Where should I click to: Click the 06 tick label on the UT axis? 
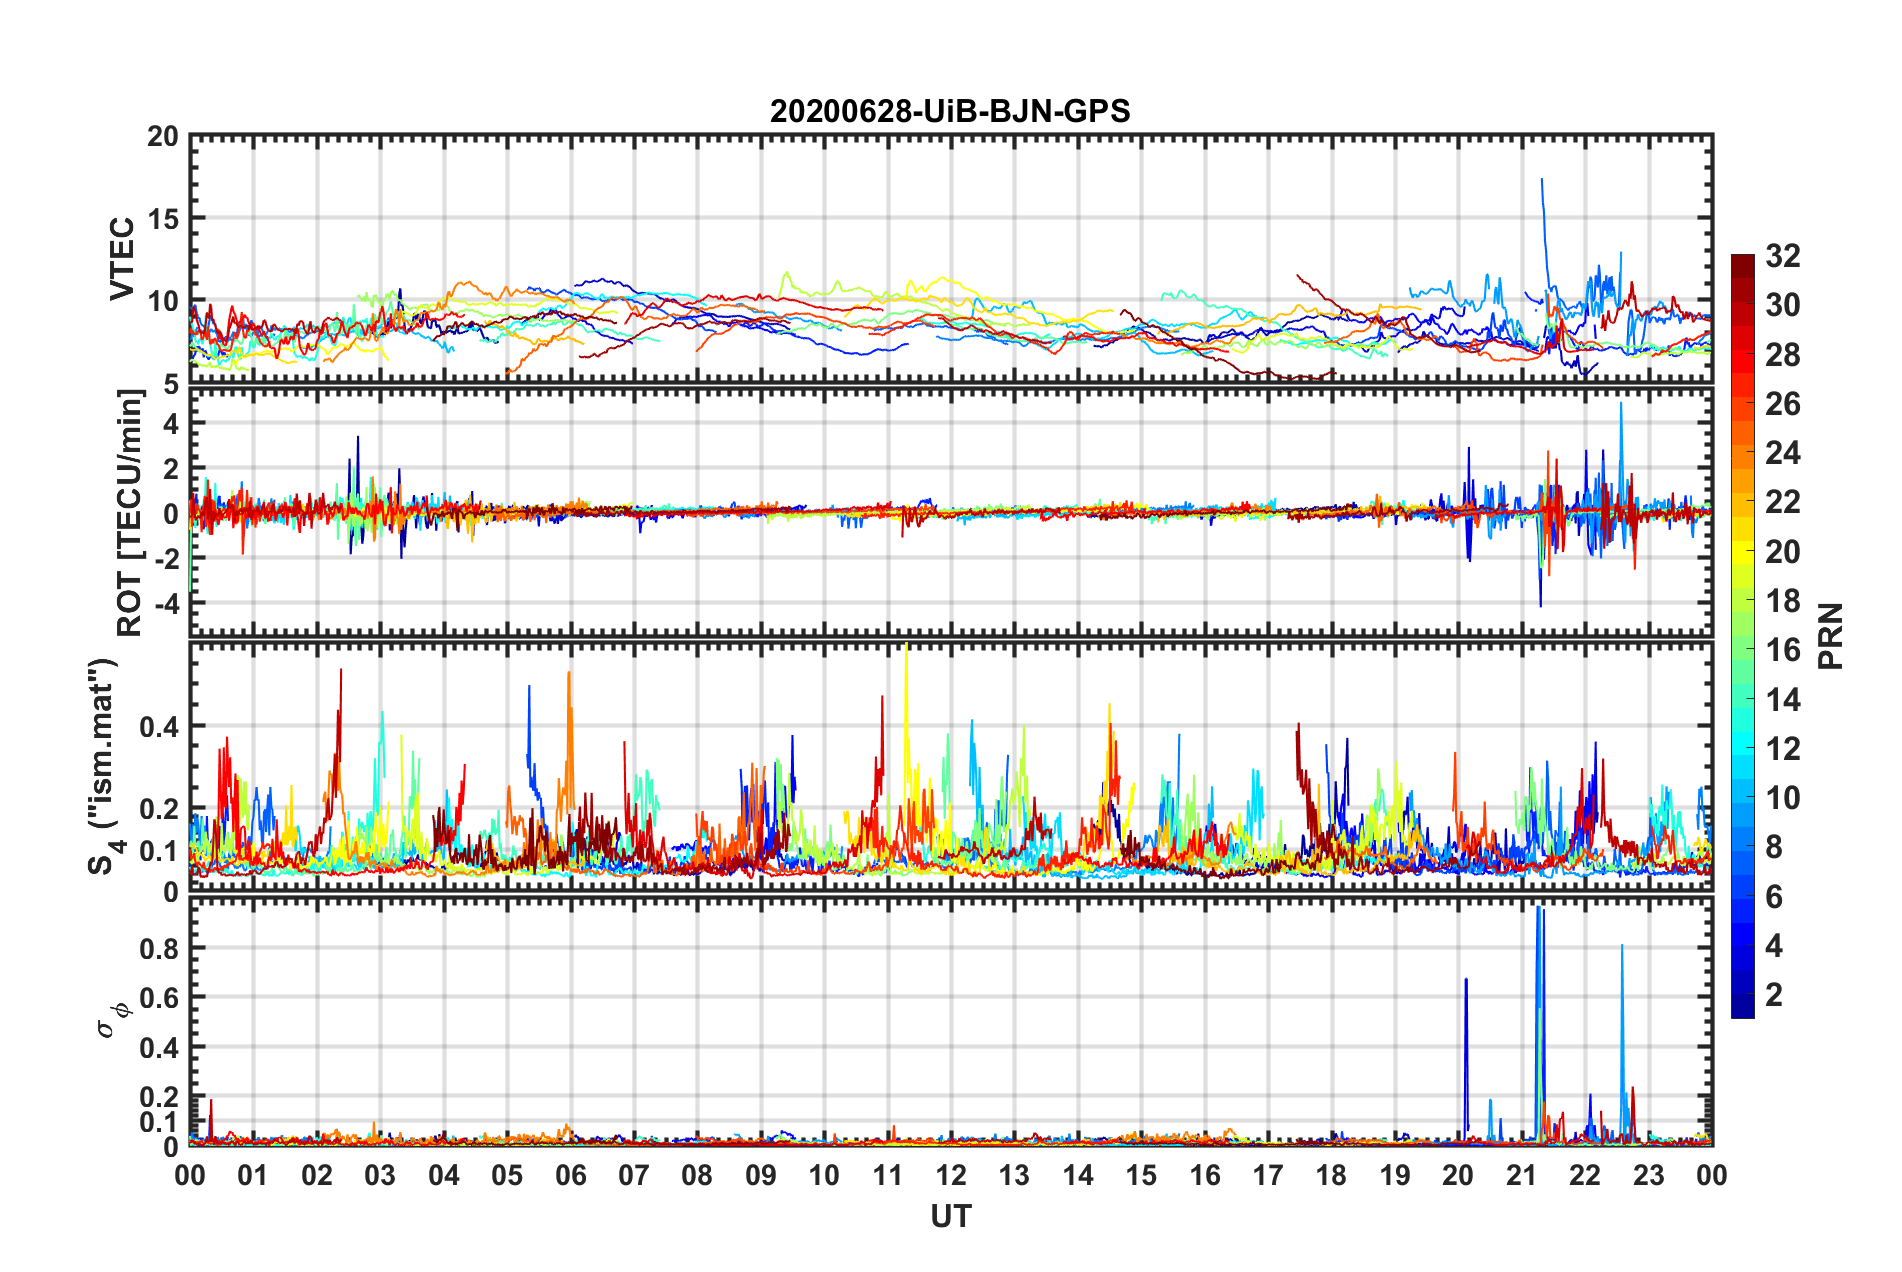(571, 1175)
